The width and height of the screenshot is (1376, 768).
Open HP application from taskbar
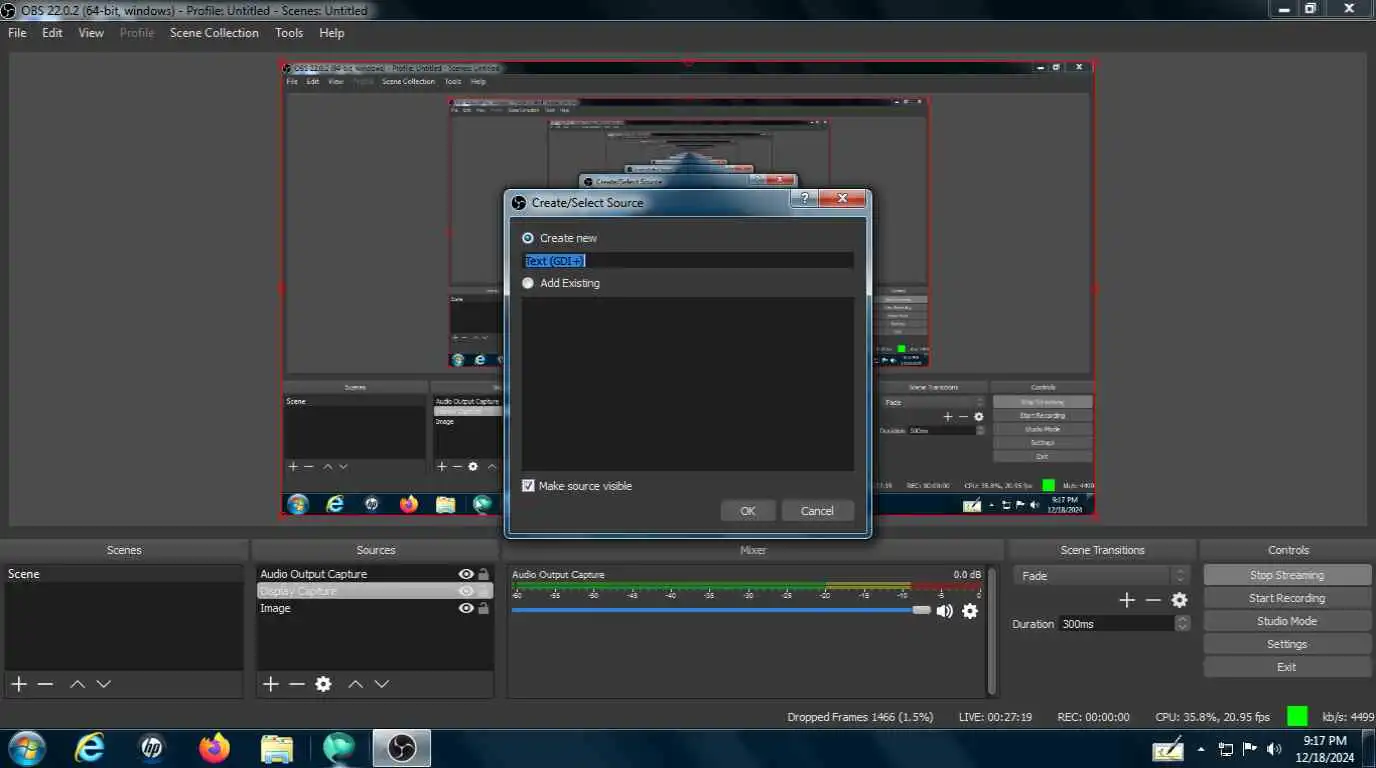click(x=152, y=748)
